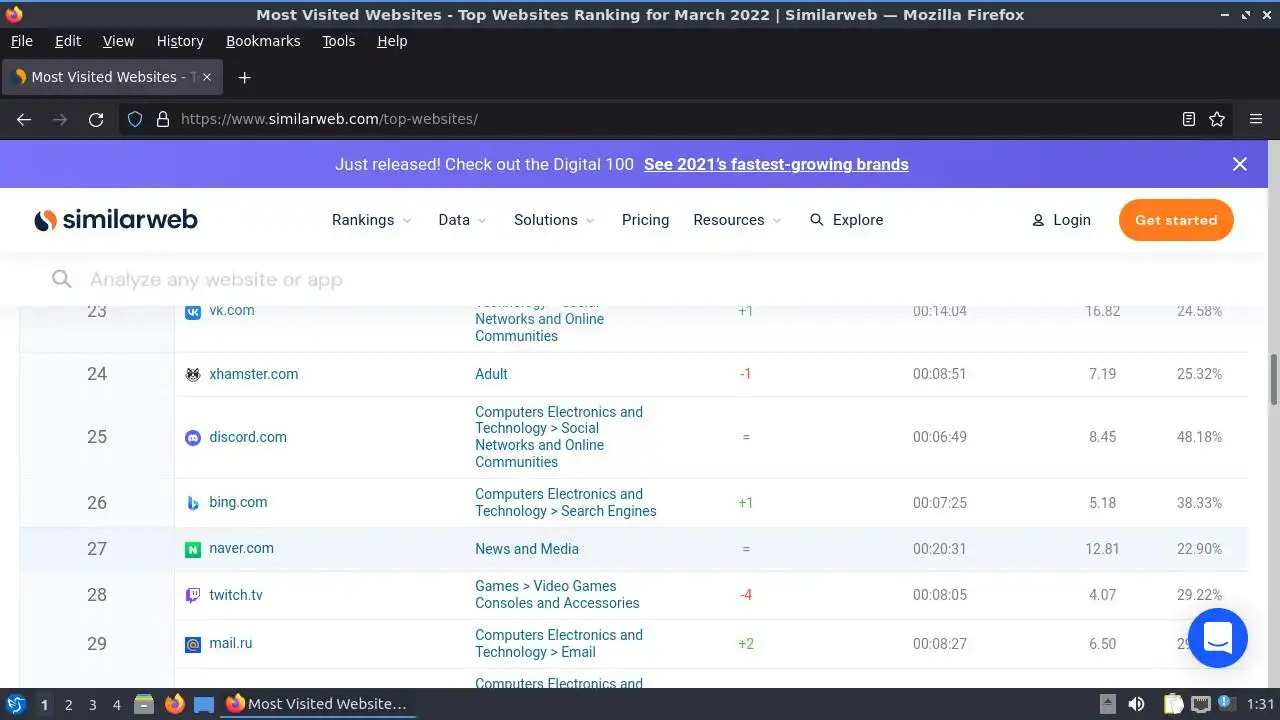Open the Tools menu
The height and width of the screenshot is (720, 1280).
[338, 41]
